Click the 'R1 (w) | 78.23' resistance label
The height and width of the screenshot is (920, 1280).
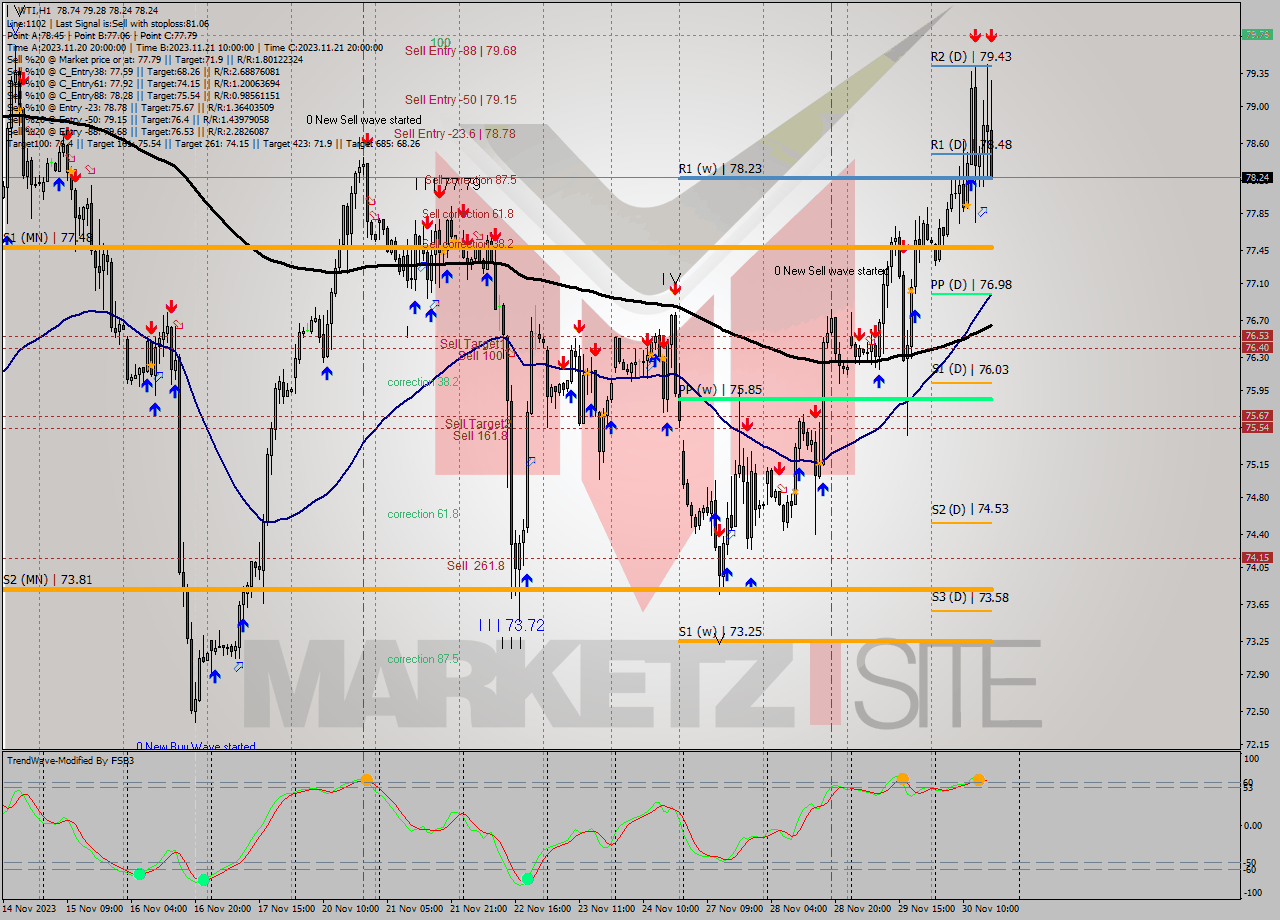click(x=720, y=170)
